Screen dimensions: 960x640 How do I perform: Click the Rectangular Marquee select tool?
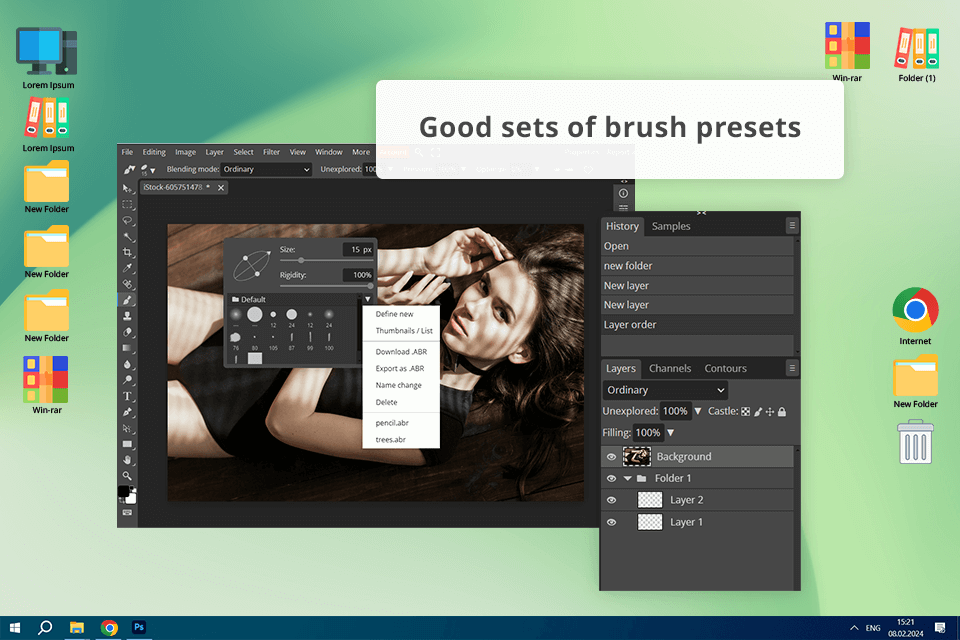128,204
